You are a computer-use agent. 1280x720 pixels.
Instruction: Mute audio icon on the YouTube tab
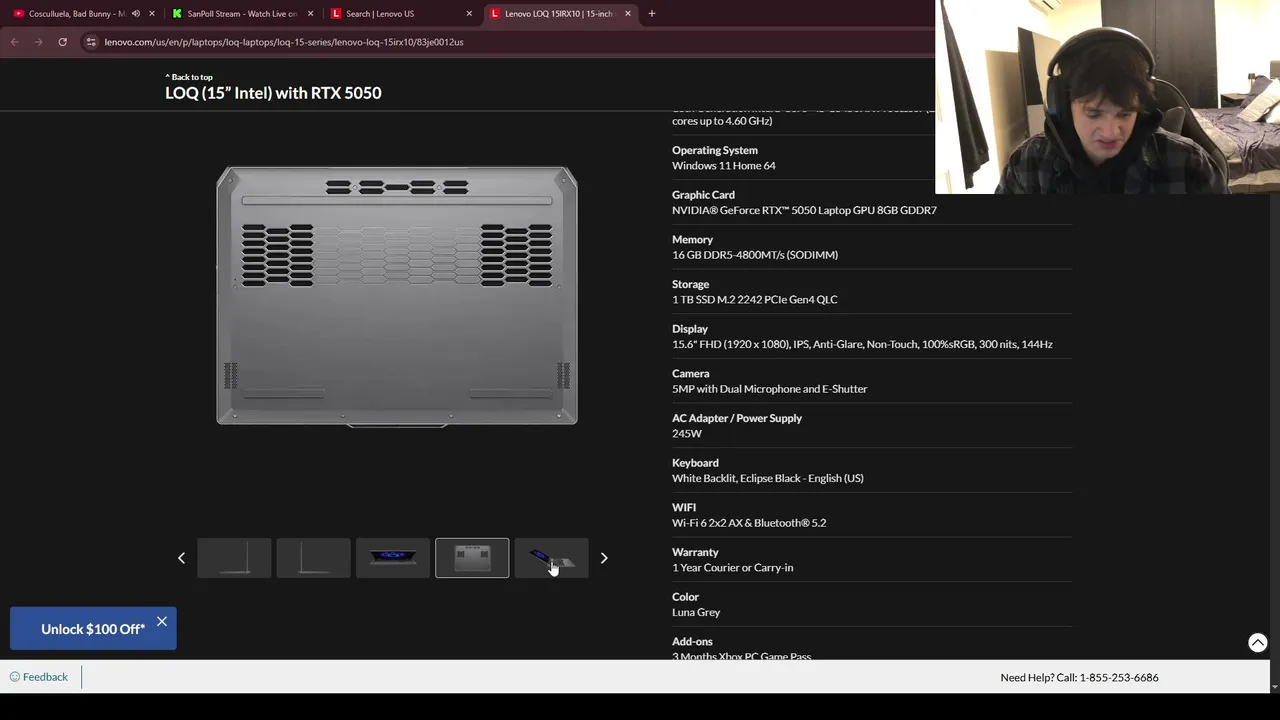click(x=136, y=14)
